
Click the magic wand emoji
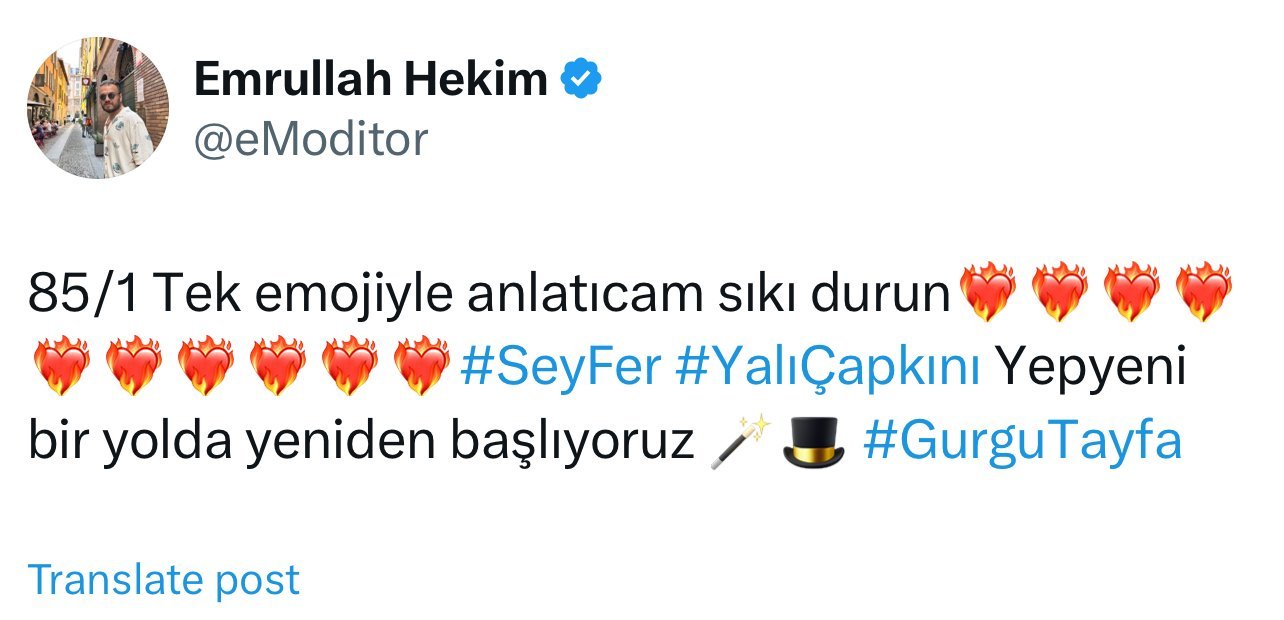pyautogui.click(x=741, y=442)
